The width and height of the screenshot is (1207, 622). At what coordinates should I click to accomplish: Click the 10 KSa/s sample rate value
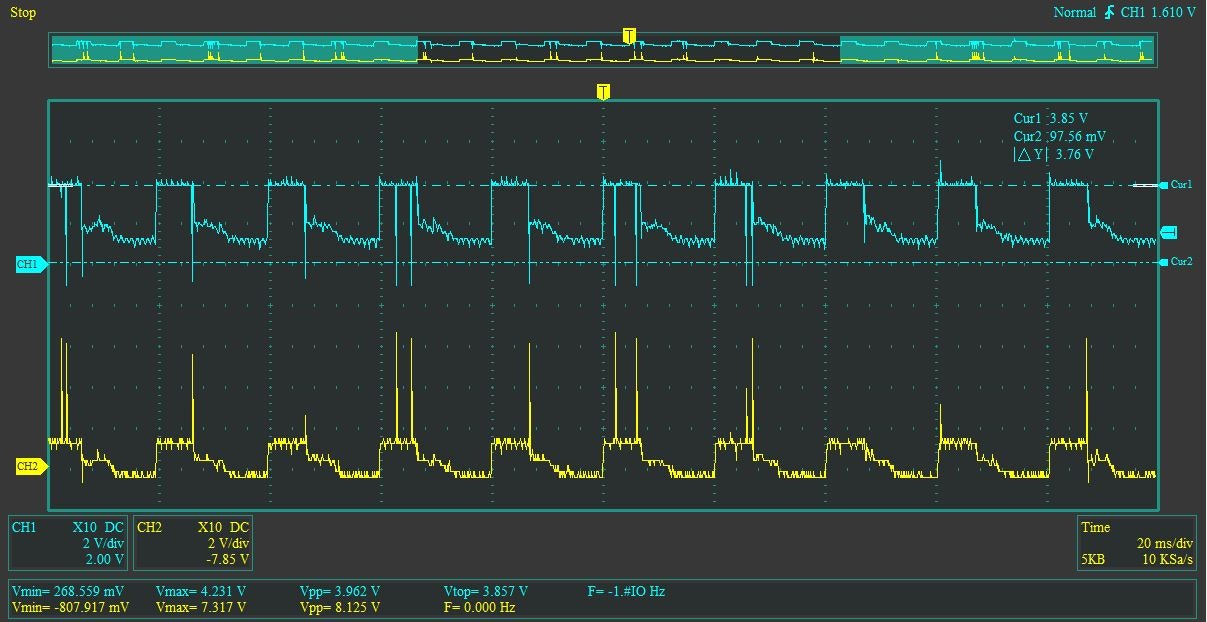(1168, 559)
